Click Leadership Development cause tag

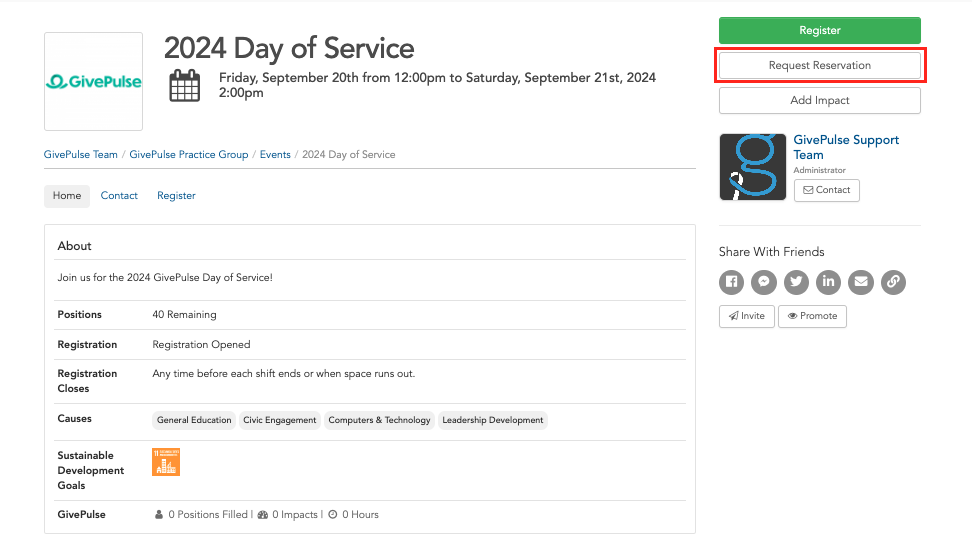(x=493, y=420)
